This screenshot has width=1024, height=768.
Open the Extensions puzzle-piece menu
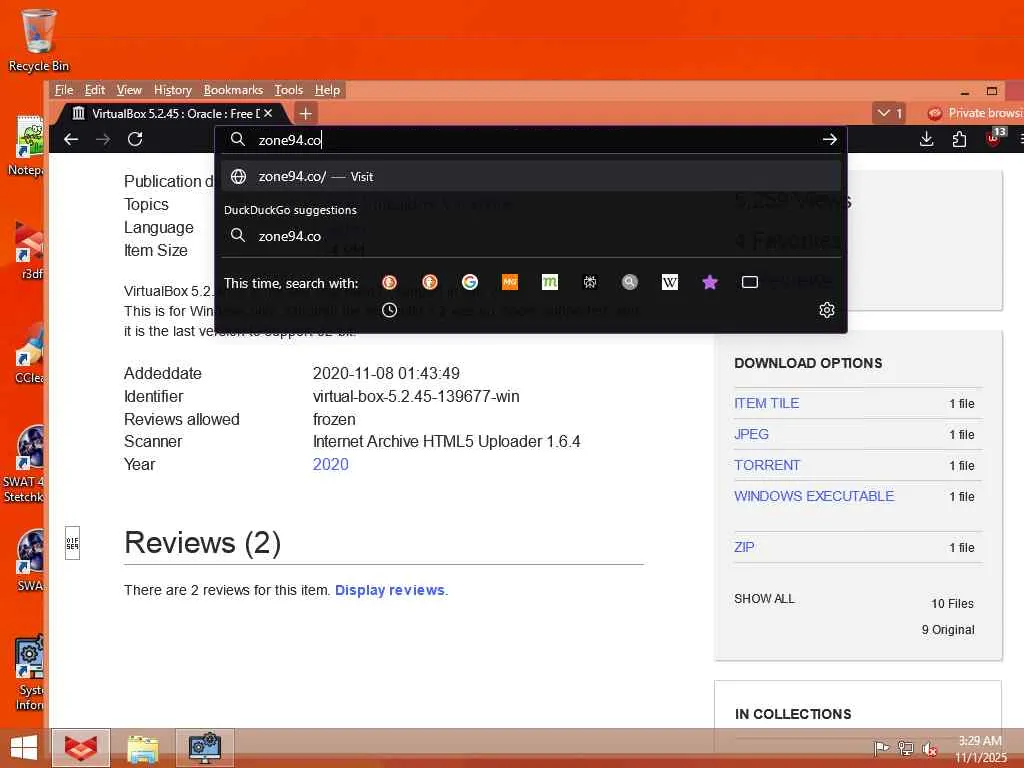(959, 139)
